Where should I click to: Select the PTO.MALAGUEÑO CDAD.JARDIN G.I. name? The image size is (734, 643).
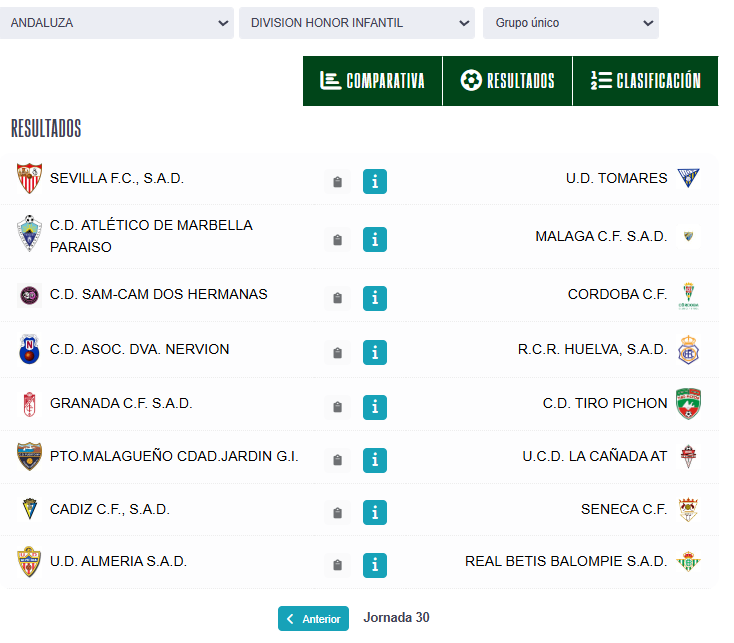click(174, 456)
